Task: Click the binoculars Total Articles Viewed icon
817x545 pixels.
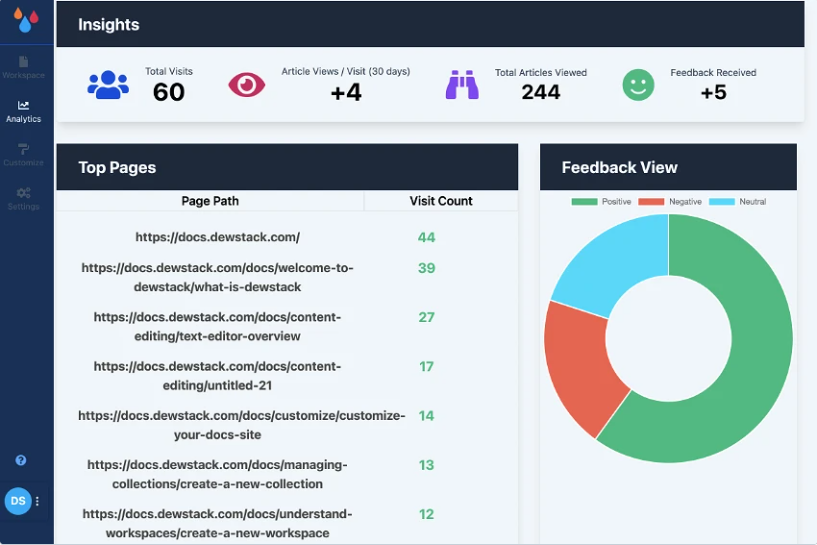Action: tap(462, 84)
